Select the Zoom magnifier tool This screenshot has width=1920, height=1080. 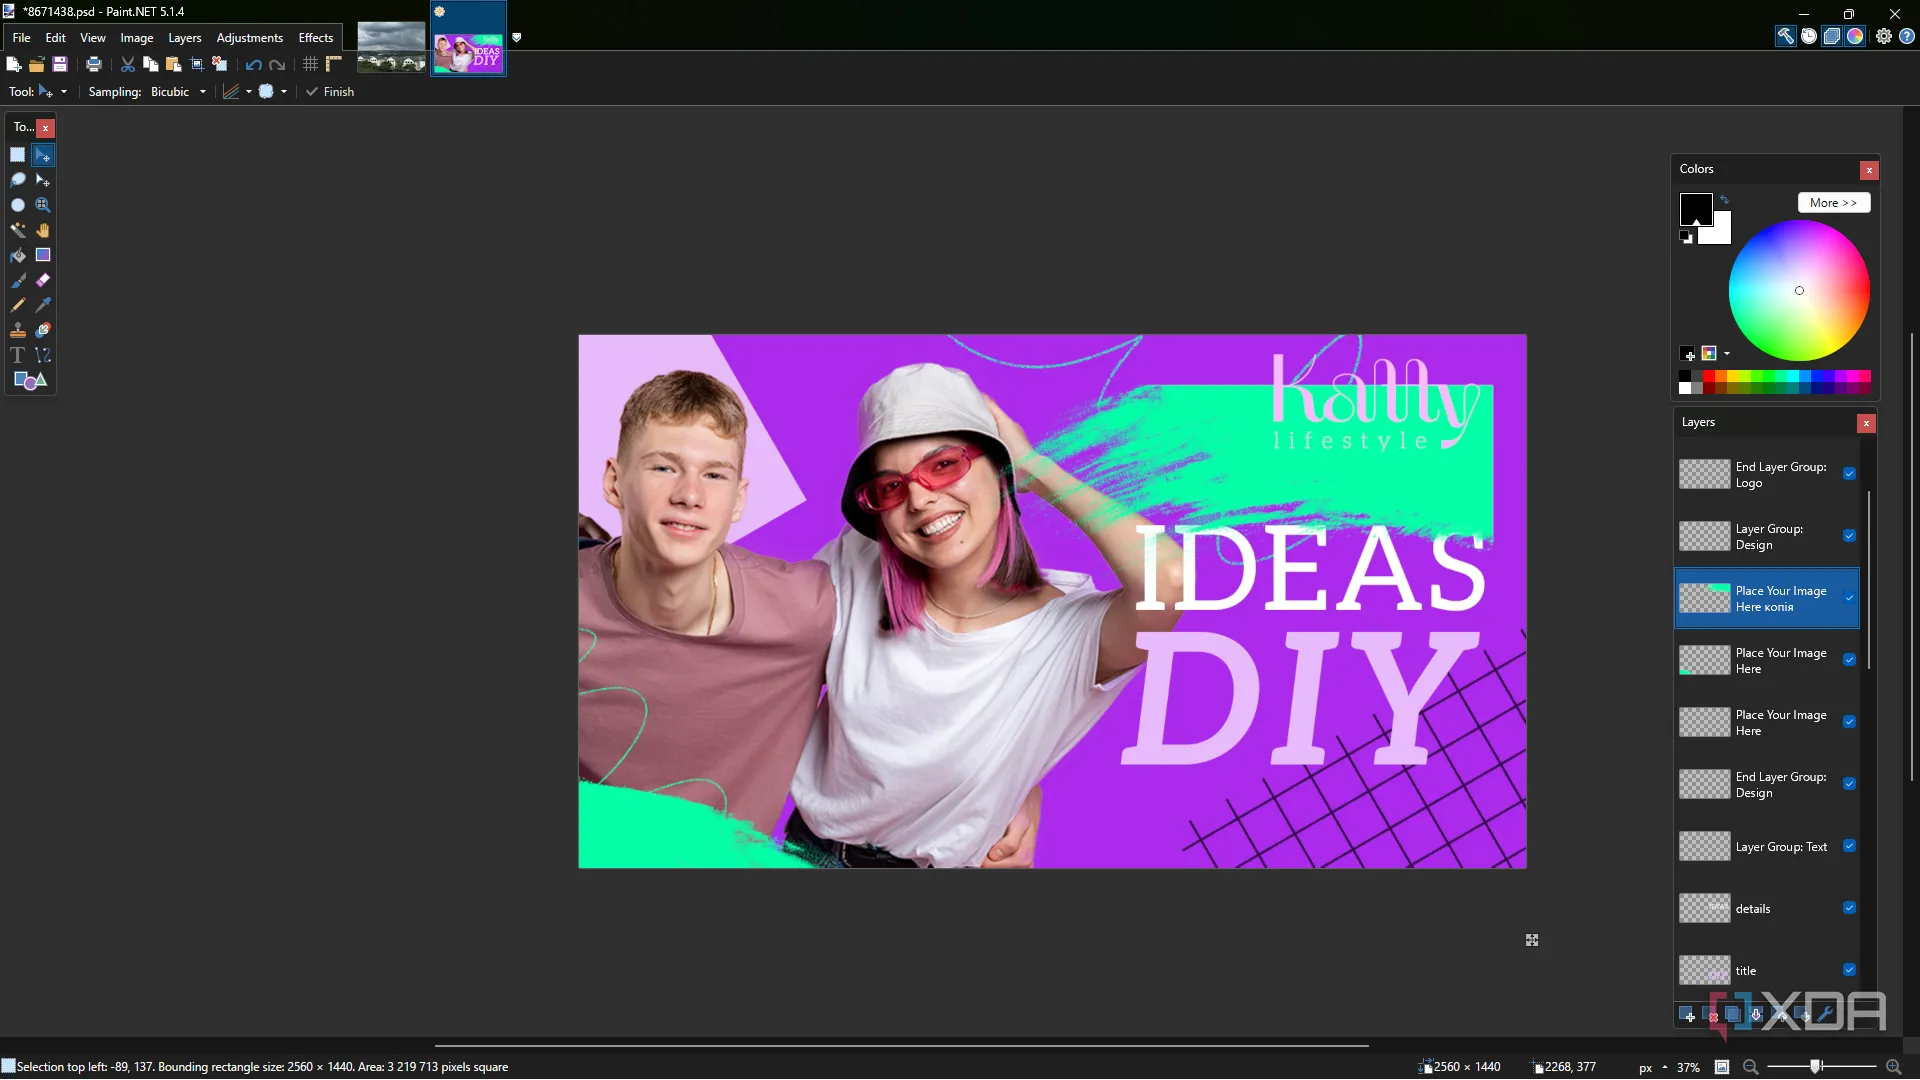pyautogui.click(x=43, y=205)
